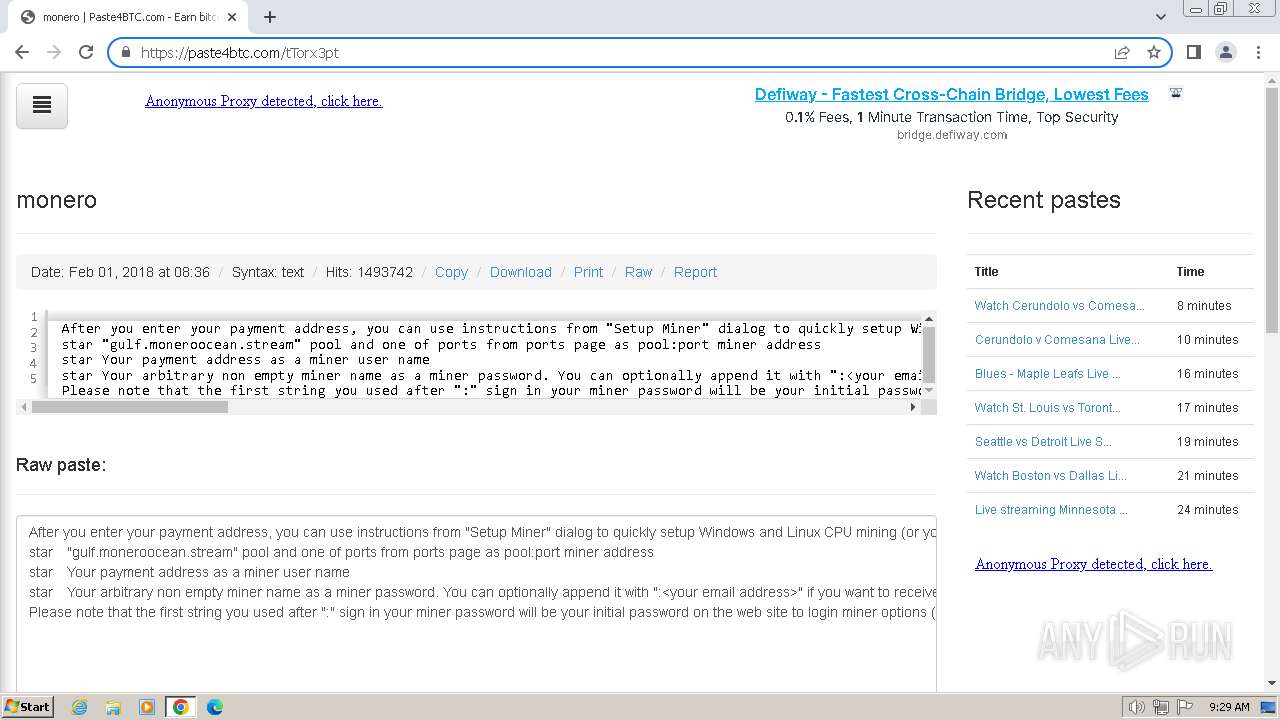1280x720 pixels.
Task: Open the Defiway Cross-Chain Bridge ad link
Action: coord(951,94)
